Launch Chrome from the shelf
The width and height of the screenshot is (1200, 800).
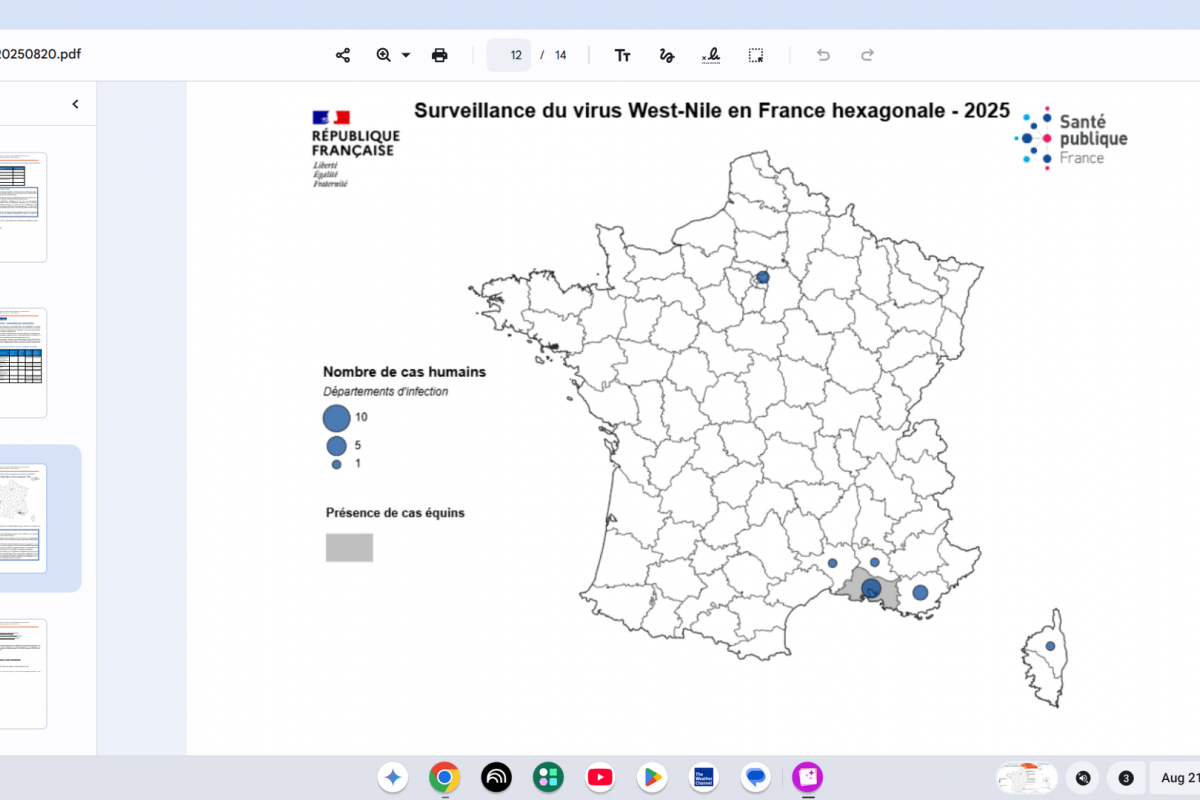444,777
